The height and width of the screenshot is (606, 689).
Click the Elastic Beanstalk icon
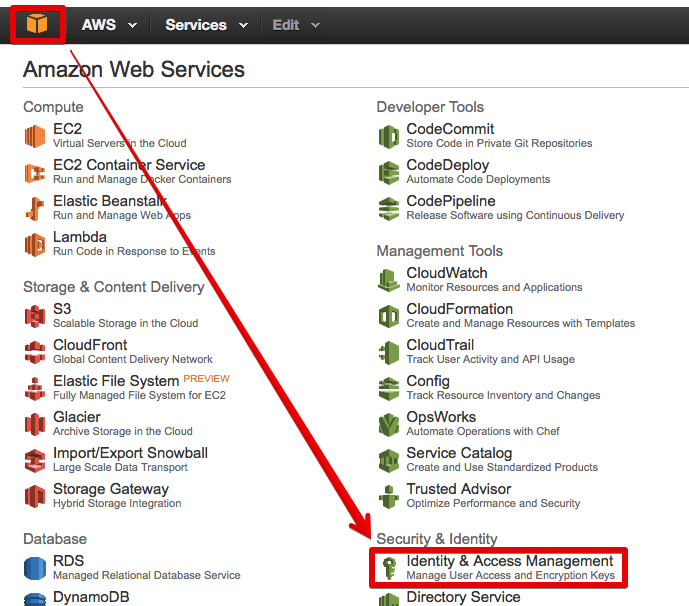35,208
